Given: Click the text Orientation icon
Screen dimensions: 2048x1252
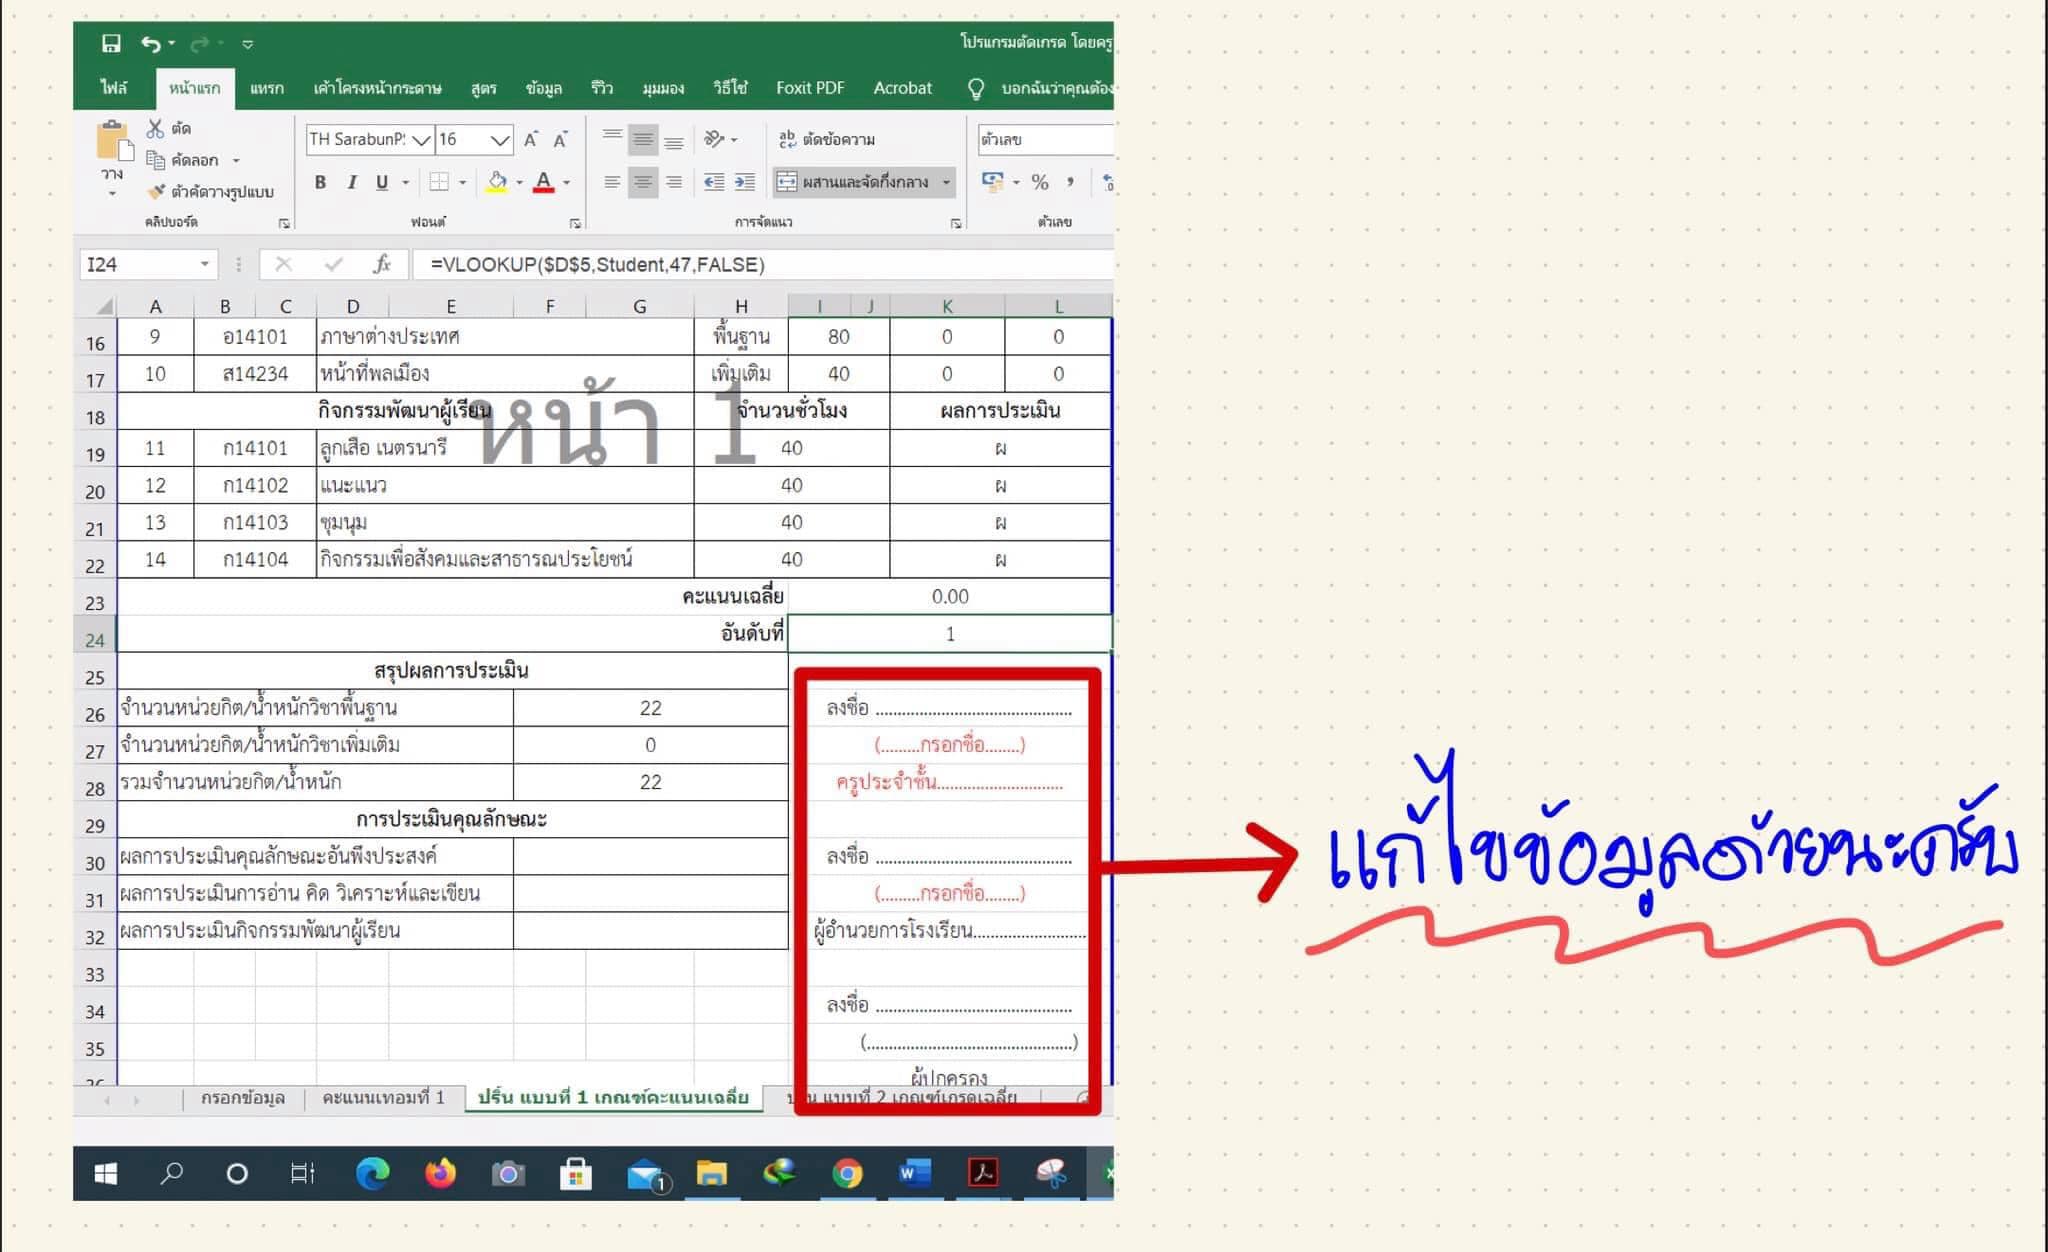Looking at the screenshot, I should coord(713,139).
